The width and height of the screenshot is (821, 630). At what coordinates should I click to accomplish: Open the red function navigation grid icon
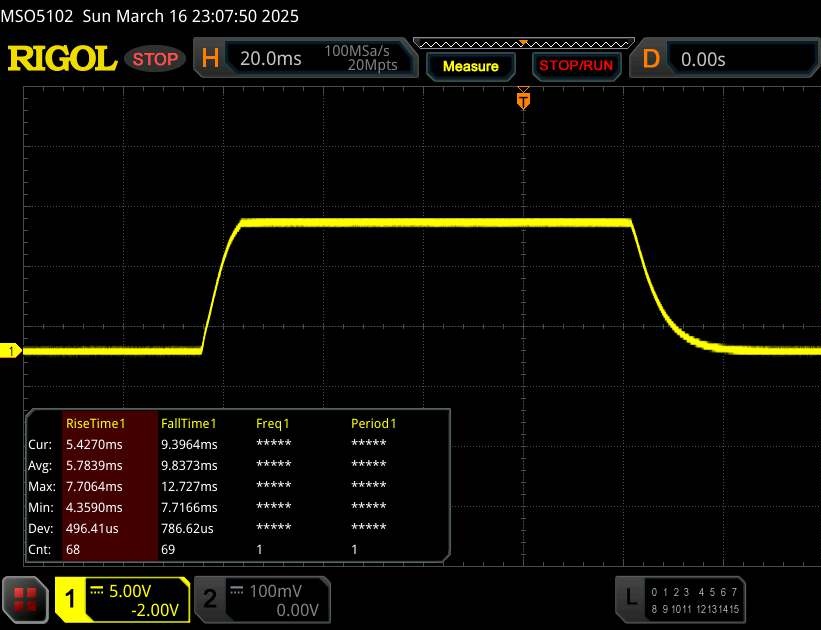click(25, 599)
